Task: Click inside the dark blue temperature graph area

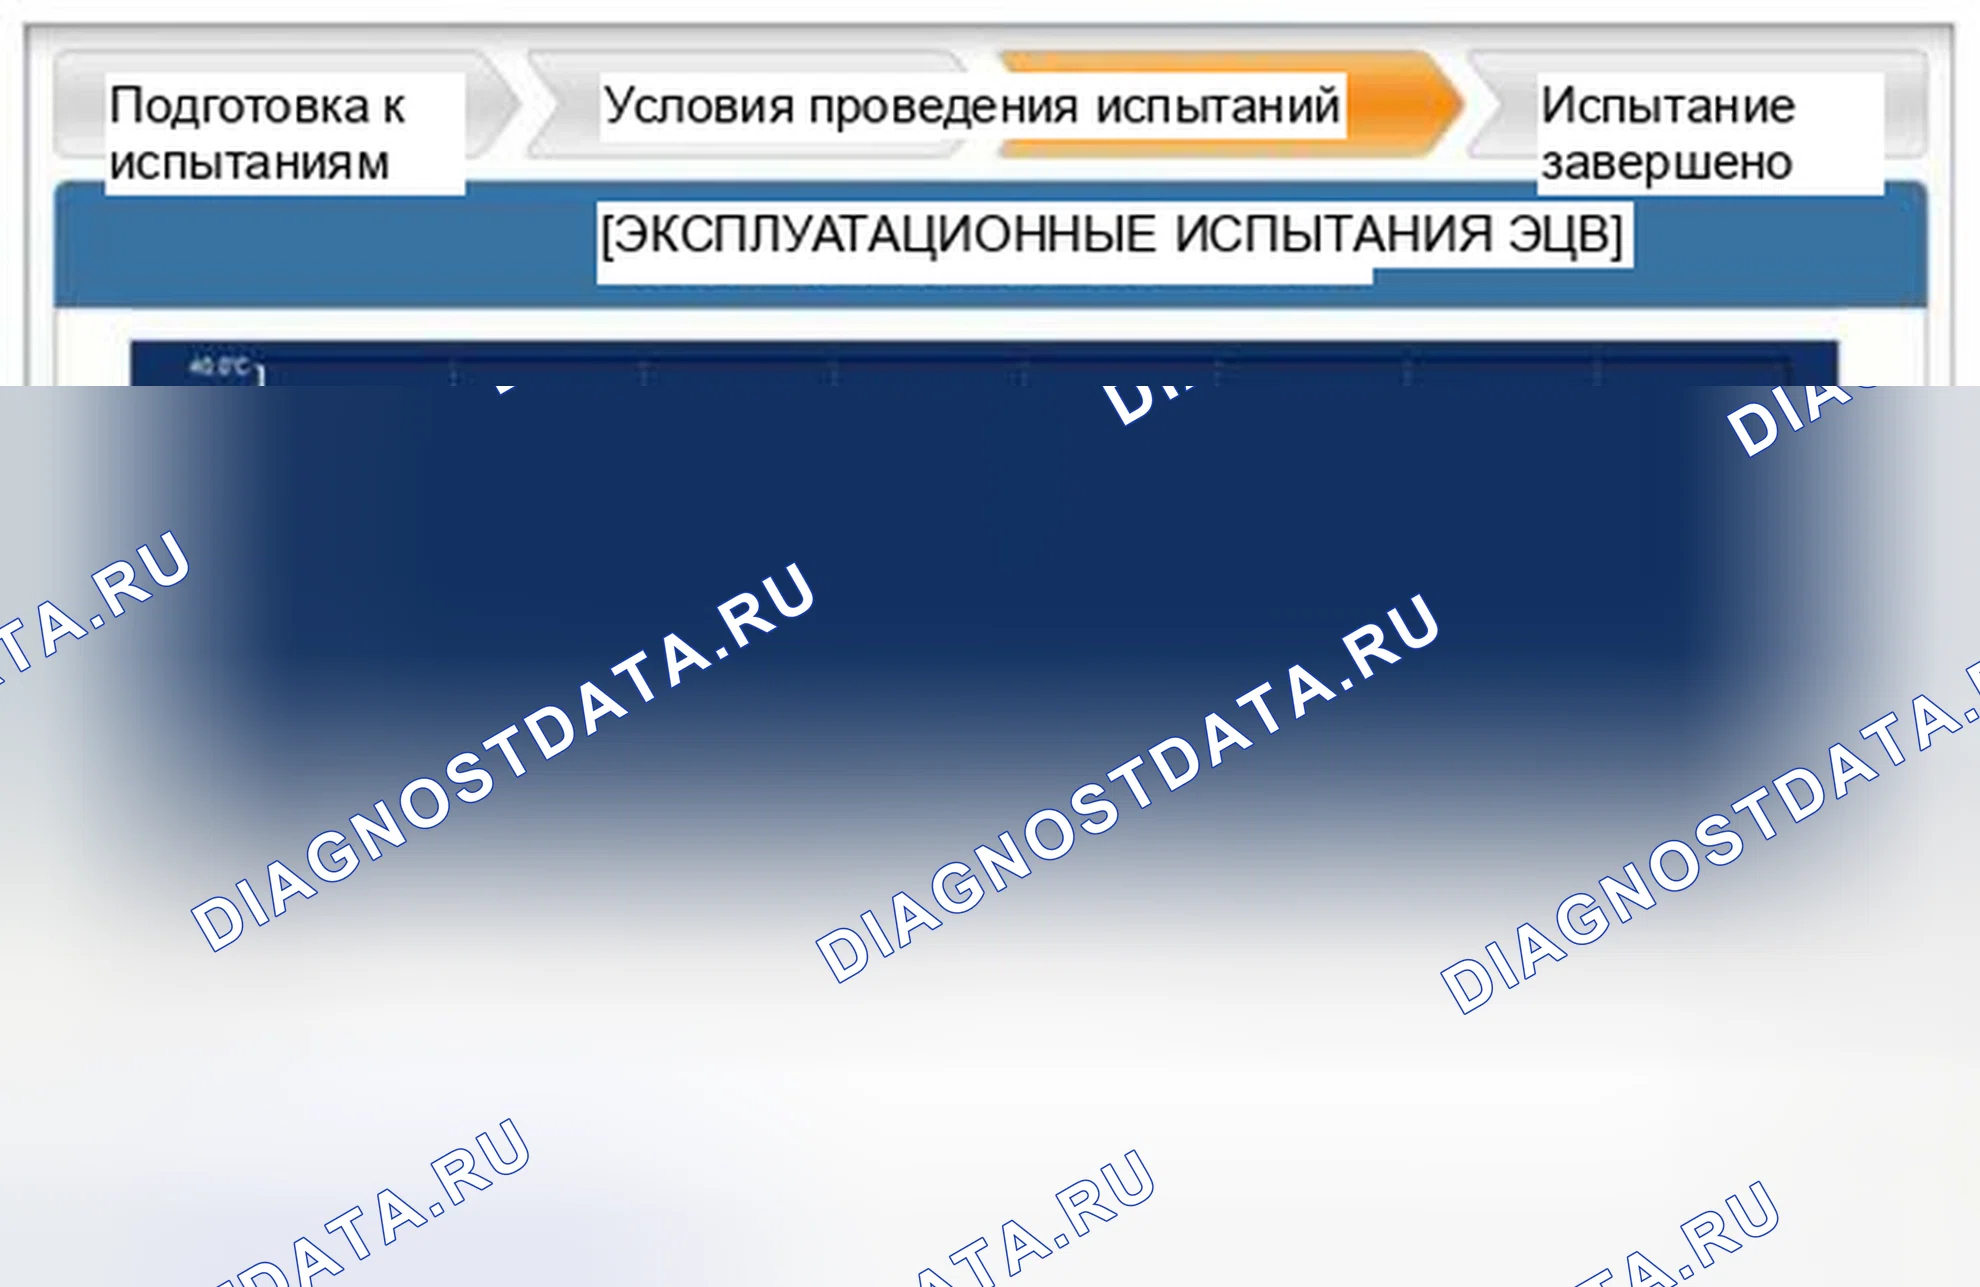Action: (985, 560)
